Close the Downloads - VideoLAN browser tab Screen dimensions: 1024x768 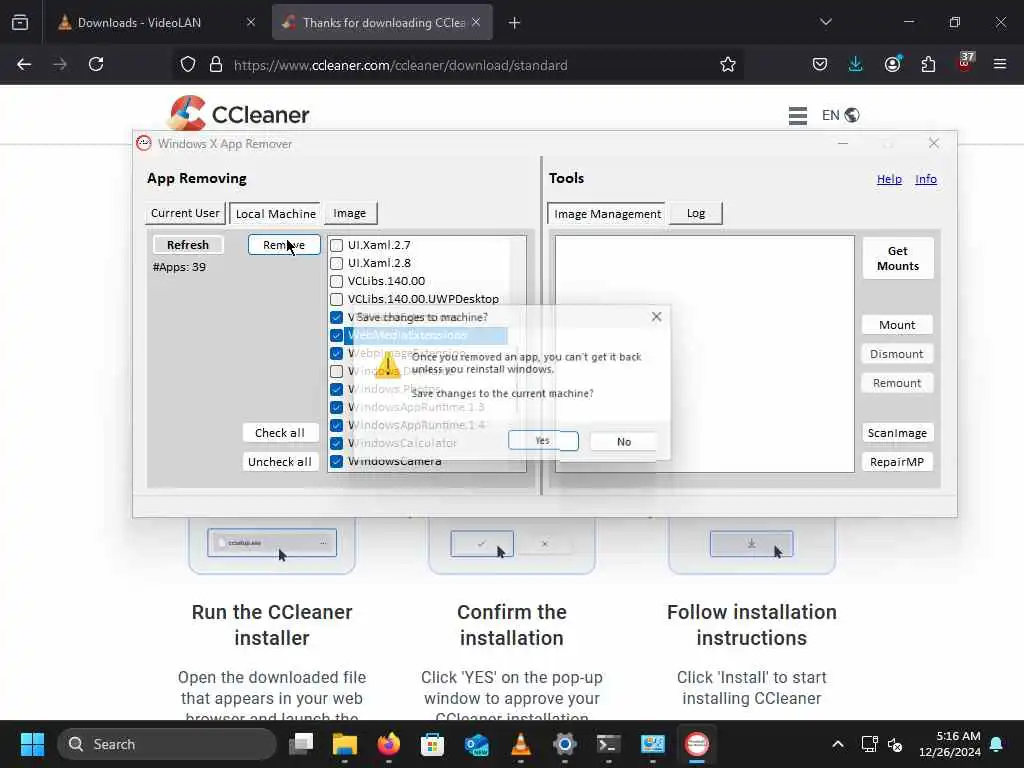[x=251, y=23]
